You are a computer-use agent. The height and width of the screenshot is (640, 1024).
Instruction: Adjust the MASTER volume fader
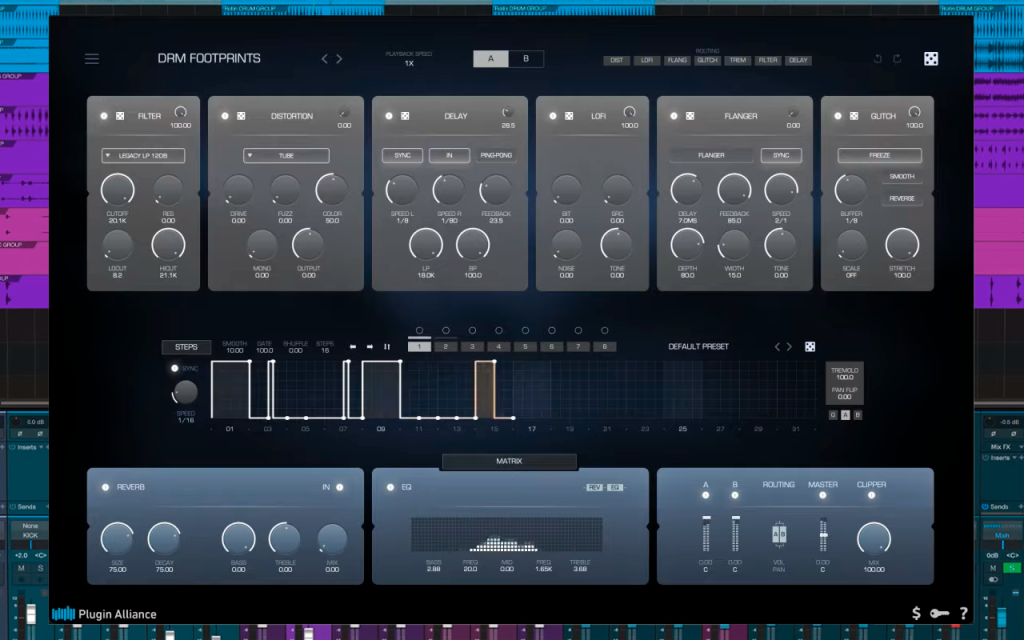824,535
